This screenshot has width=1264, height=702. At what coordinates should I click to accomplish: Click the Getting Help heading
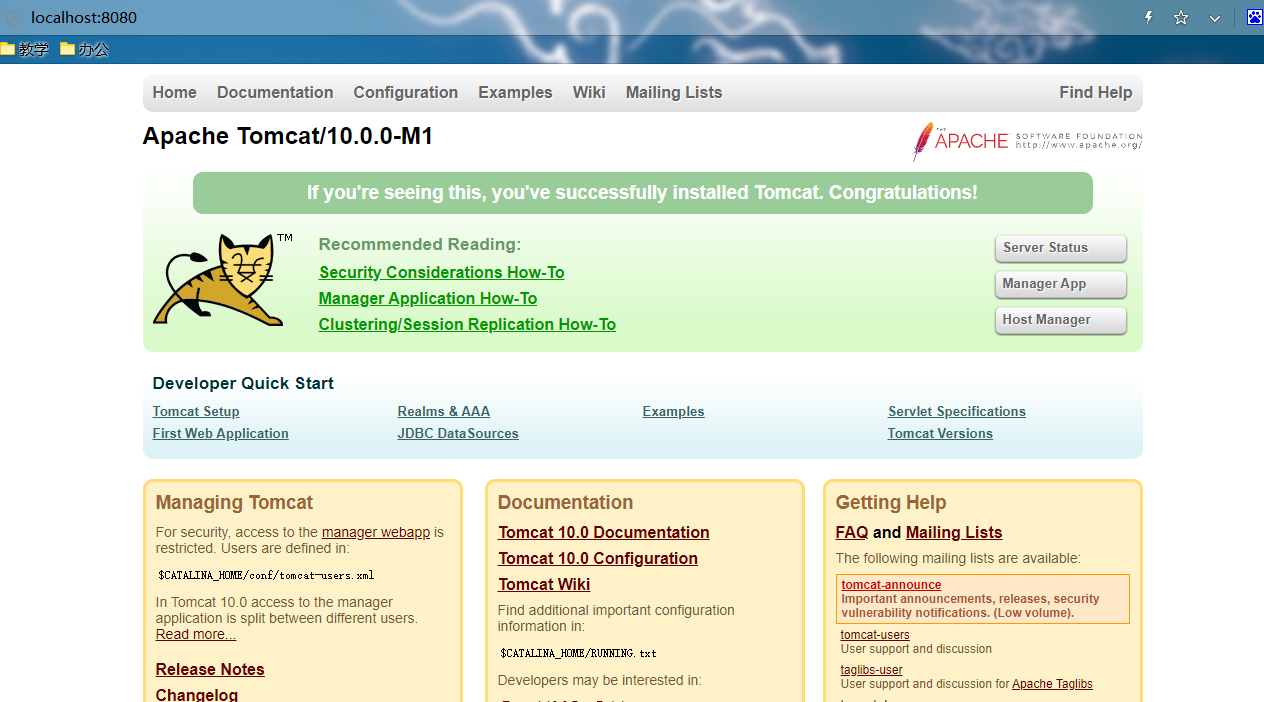[891, 502]
